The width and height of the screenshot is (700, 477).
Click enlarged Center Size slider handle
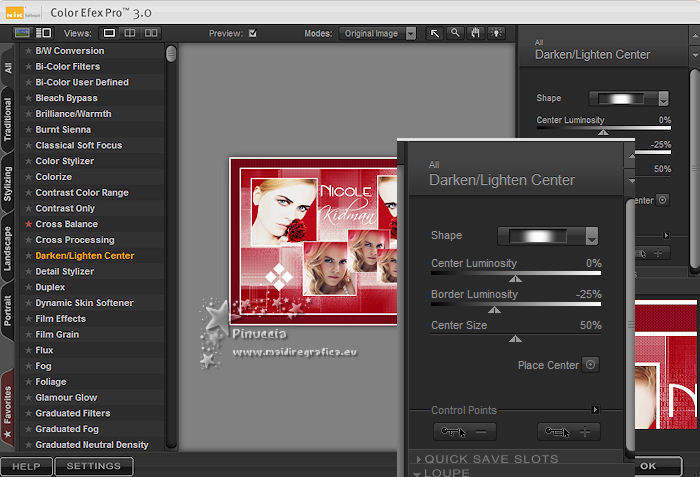[x=515, y=339]
